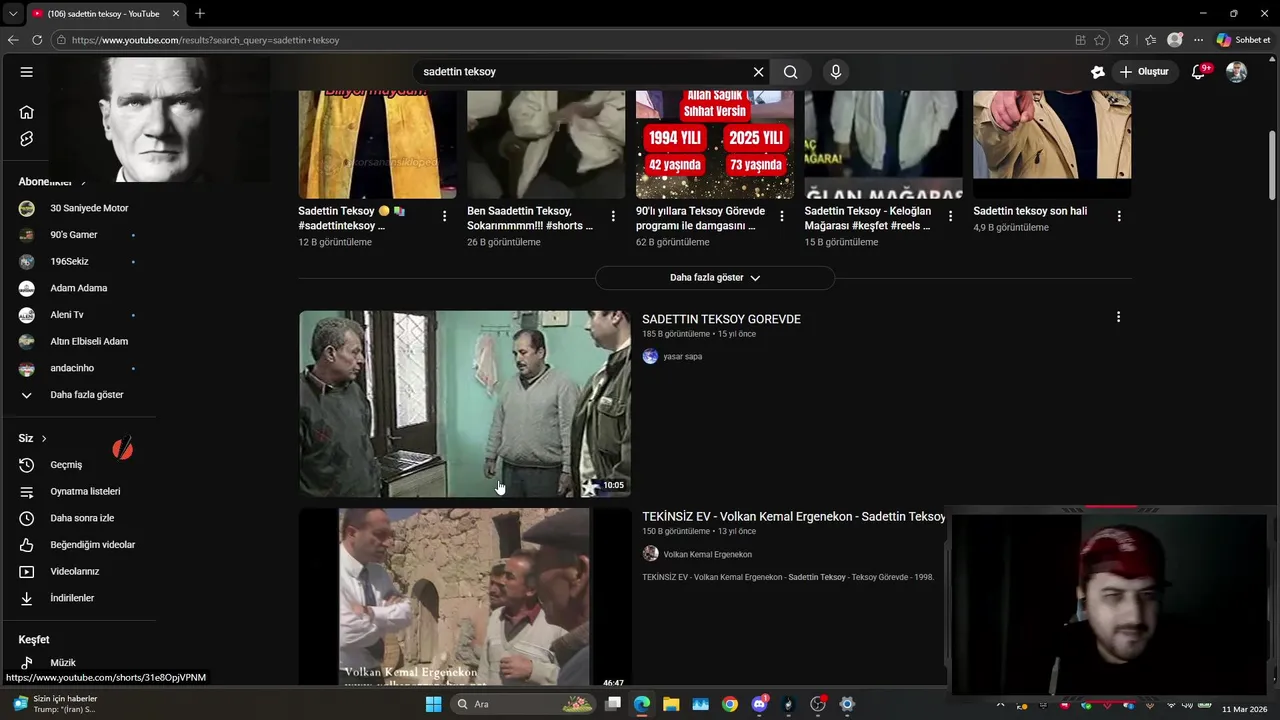Screen dimensions: 1280x720
Task: Open tab actions dropdown in title bar
Action: pyautogui.click(x=12, y=13)
